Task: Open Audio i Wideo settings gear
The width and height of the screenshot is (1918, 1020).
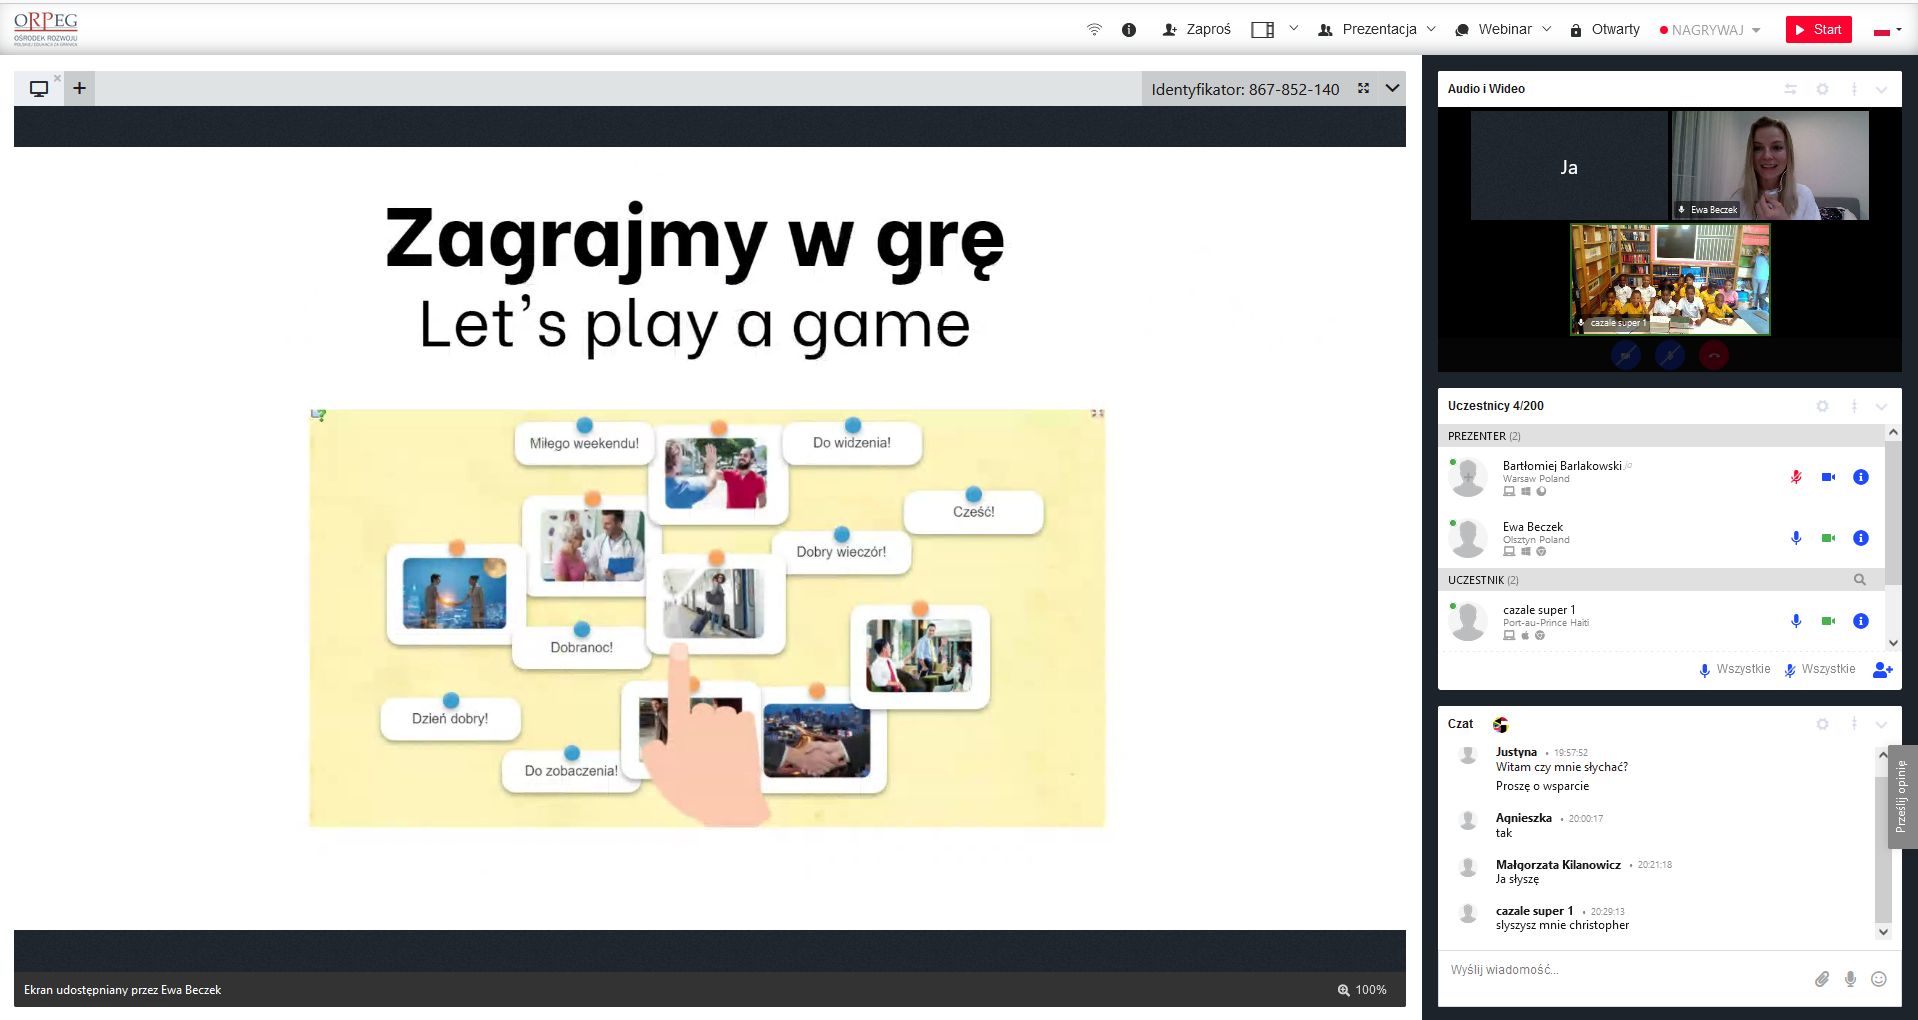Action: 1822,89
